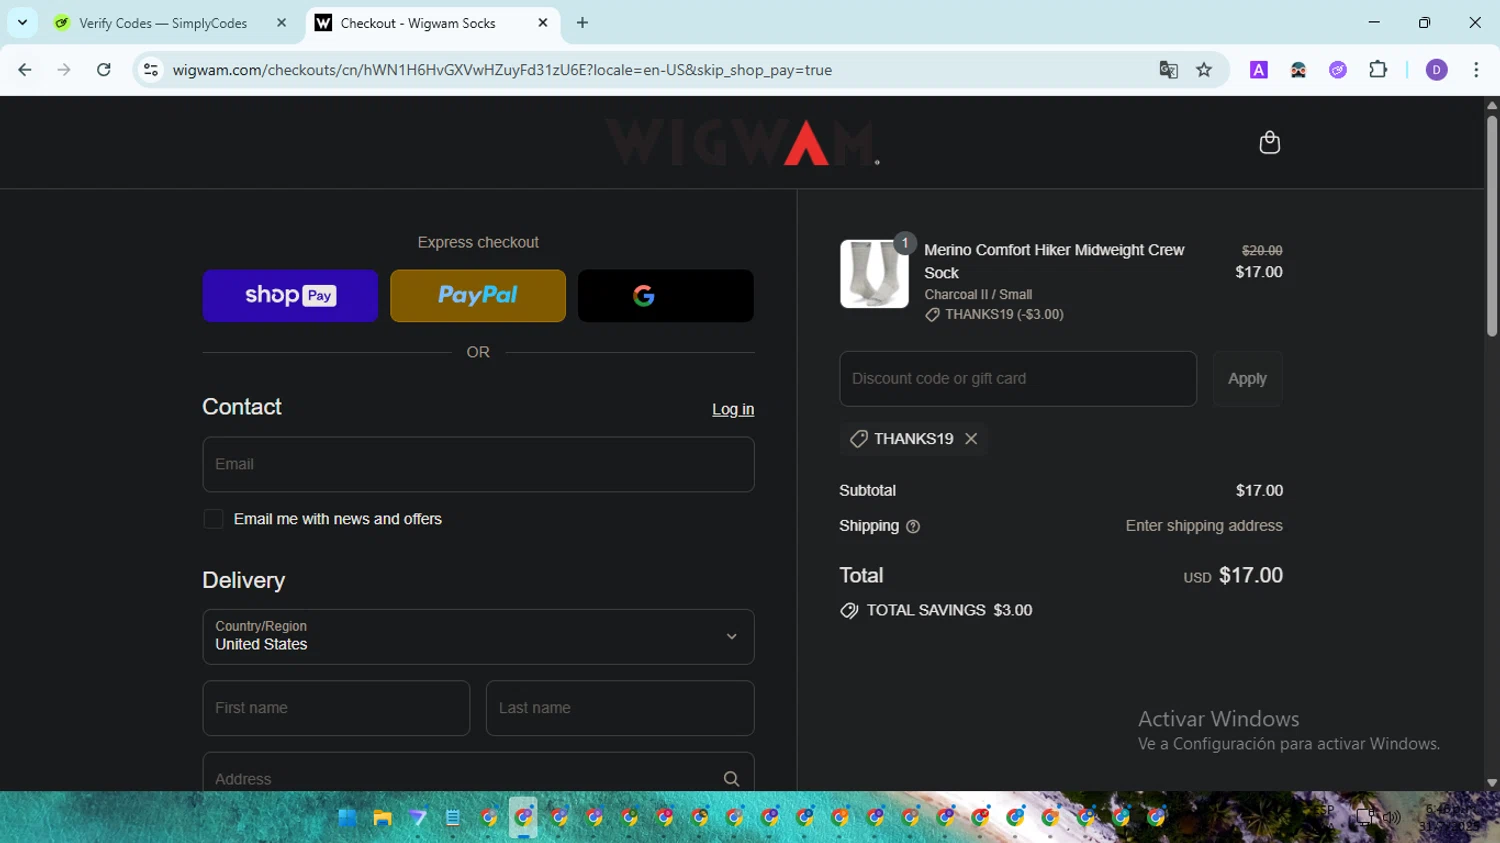
Task: Focus the Last name field
Action: pyautogui.click(x=620, y=708)
